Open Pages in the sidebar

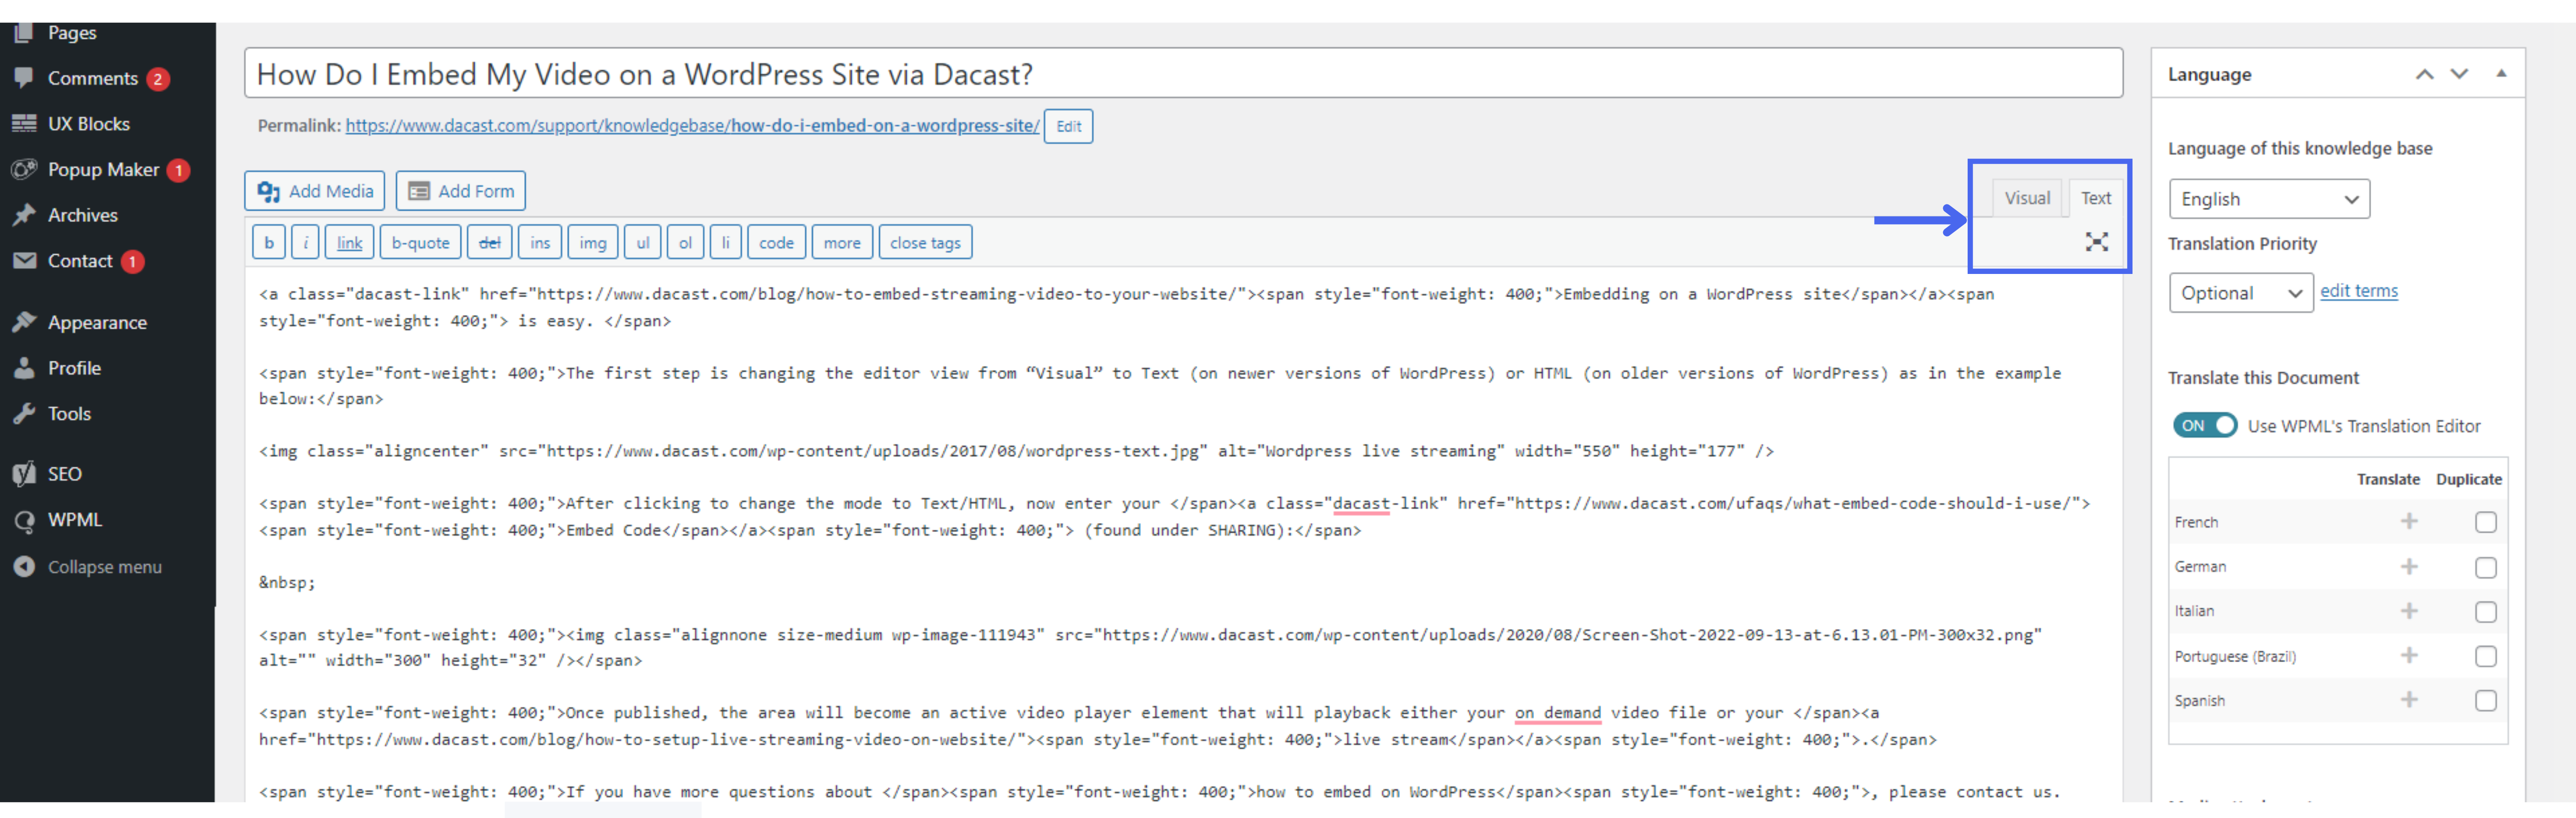72,33
